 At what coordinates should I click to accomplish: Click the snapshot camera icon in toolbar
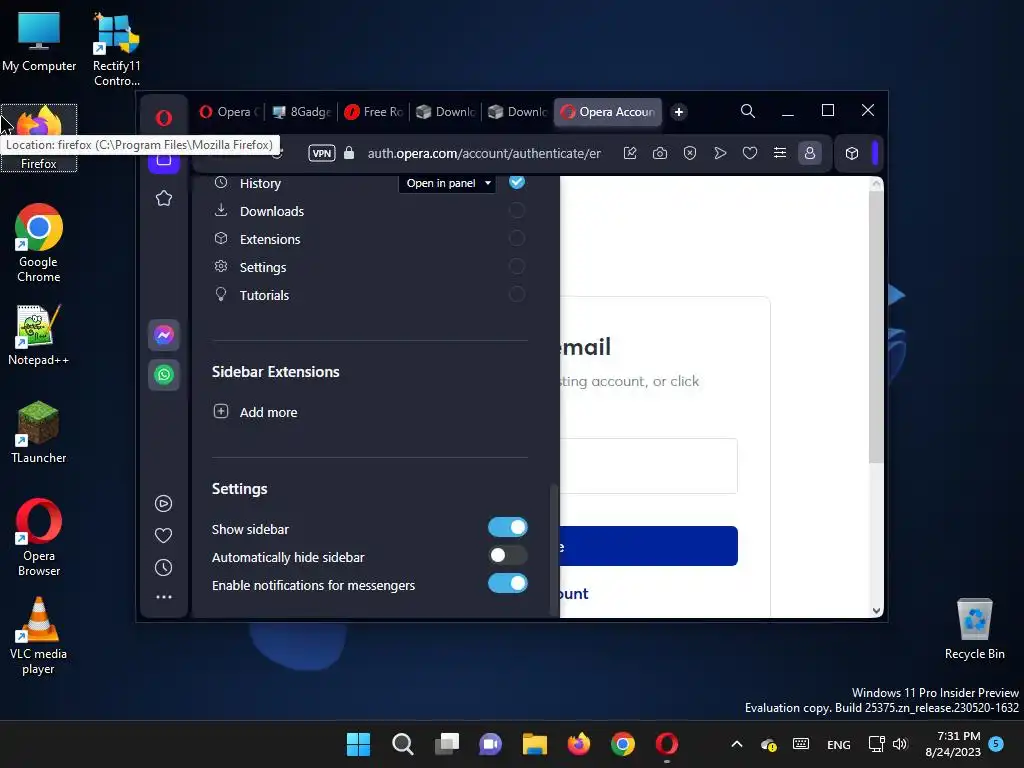[x=660, y=153]
